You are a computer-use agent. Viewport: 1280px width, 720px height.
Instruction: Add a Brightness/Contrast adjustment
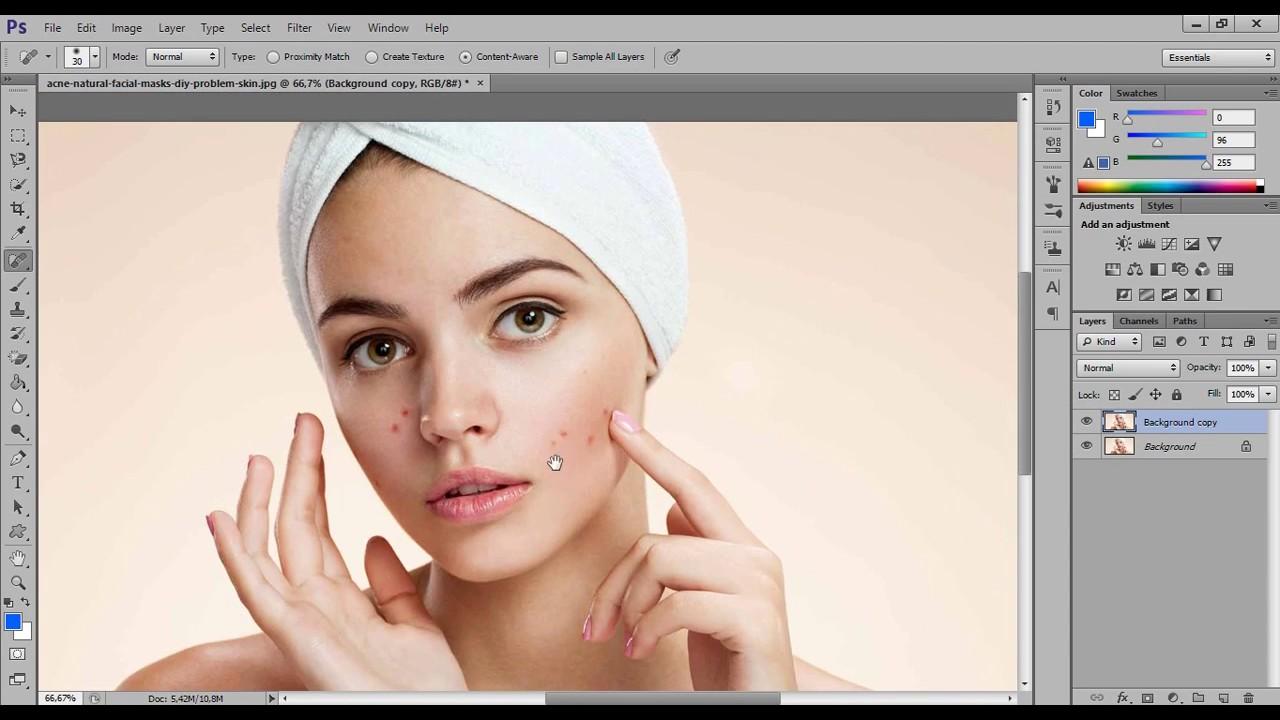(x=1124, y=244)
